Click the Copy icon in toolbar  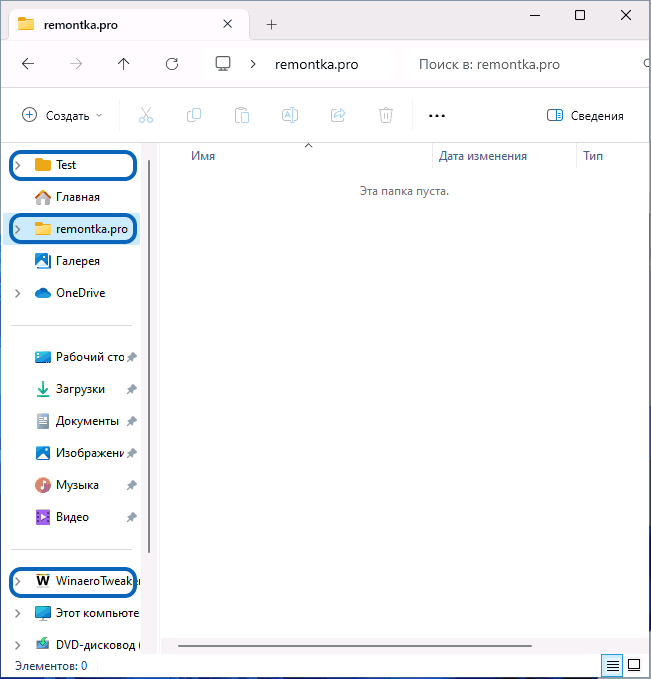(x=194, y=115)
